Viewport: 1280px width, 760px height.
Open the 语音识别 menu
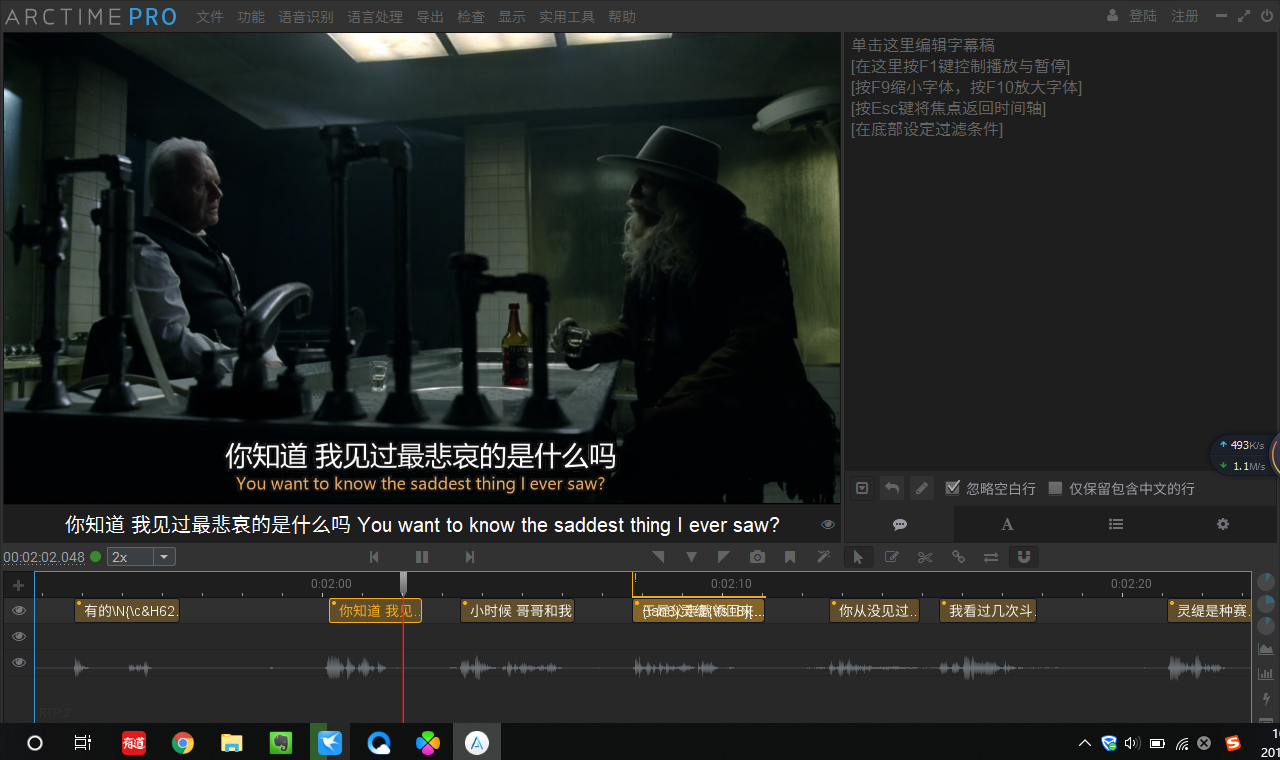[306, 17]
